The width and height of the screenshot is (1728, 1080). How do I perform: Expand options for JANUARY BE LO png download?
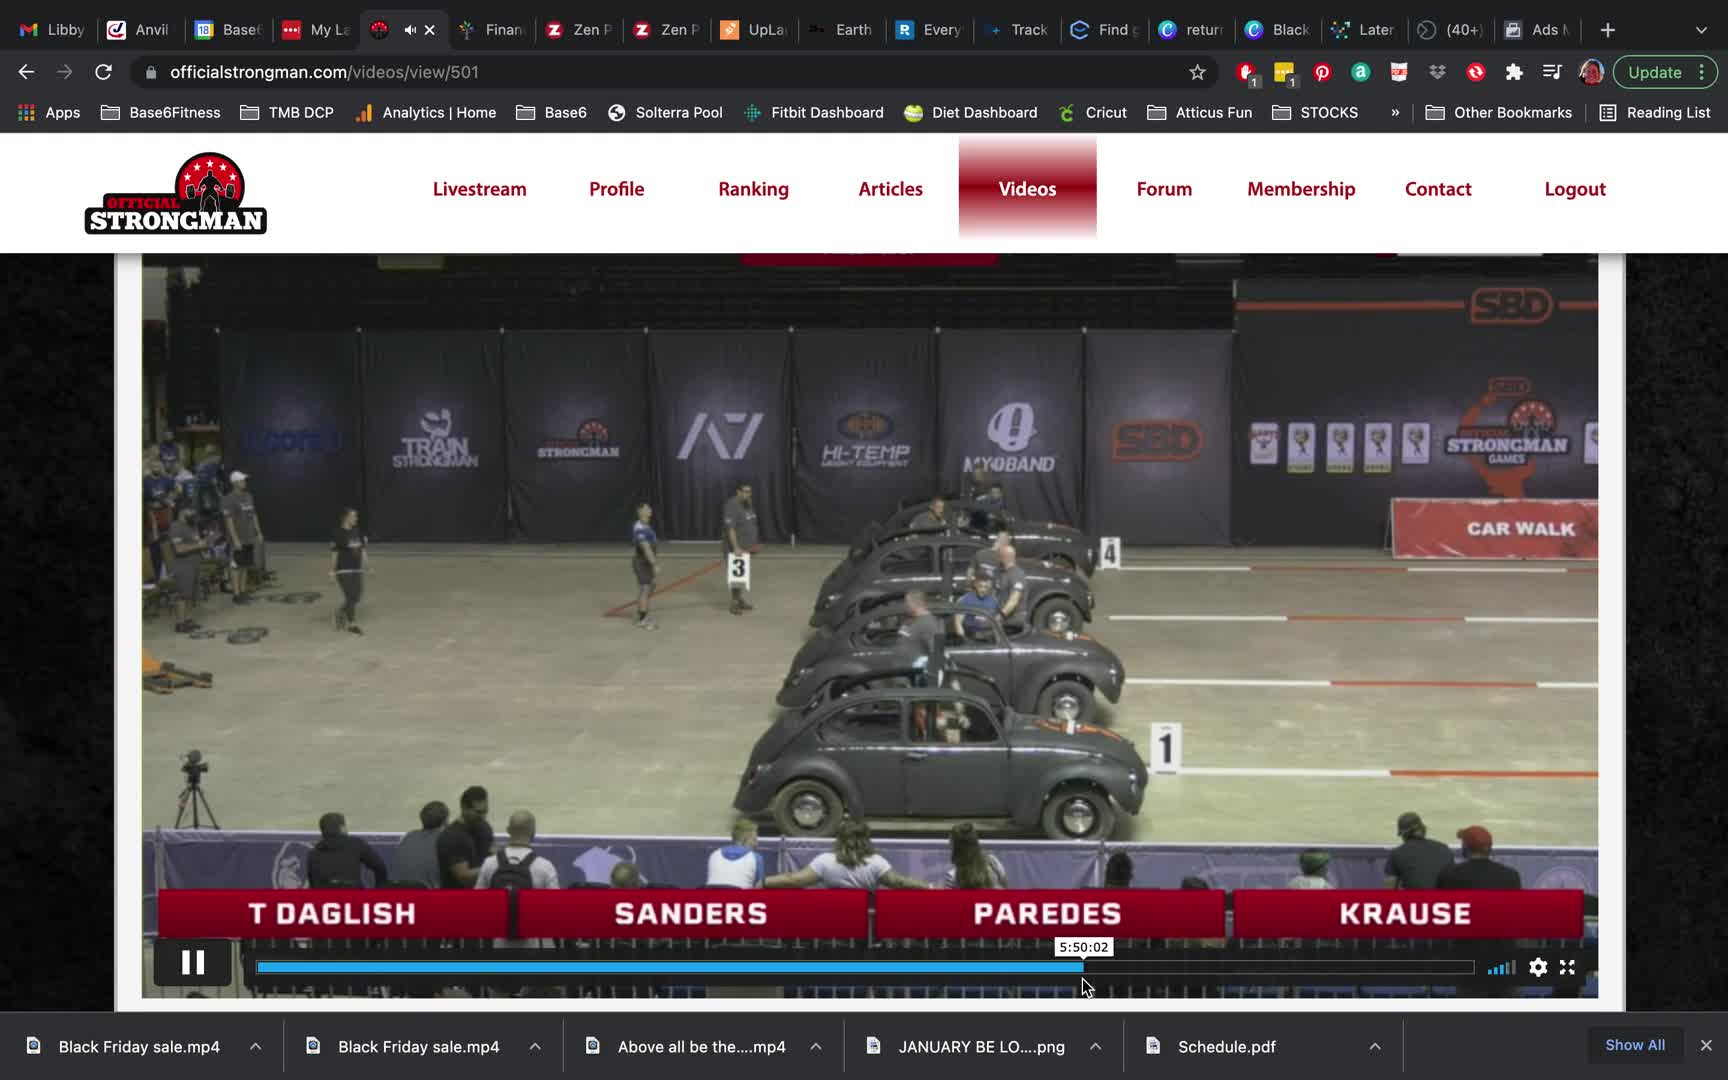tap(1095, 1046)
